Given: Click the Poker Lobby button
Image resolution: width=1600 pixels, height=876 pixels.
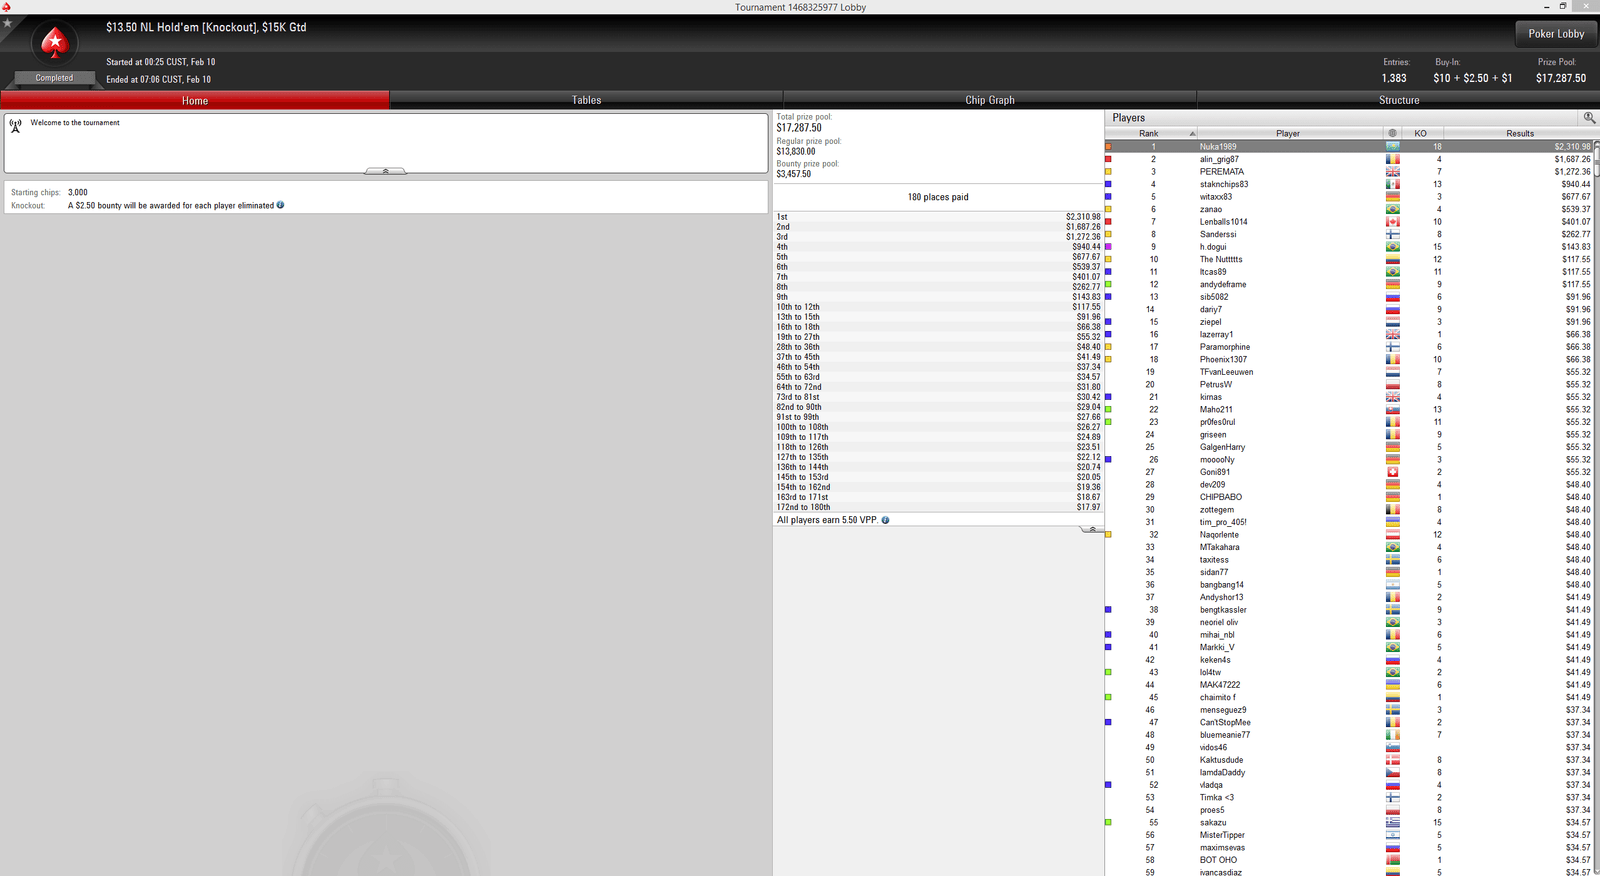Looking at the screenshot, I should click(1556, 34).
